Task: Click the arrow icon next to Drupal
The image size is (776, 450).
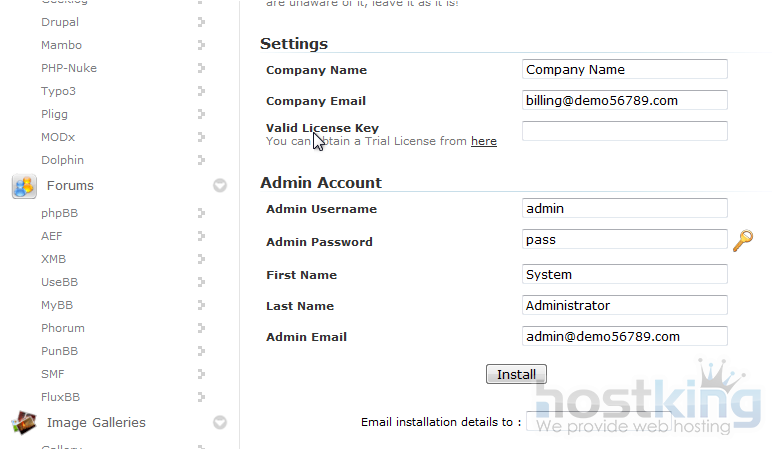Action: [201, 22]
